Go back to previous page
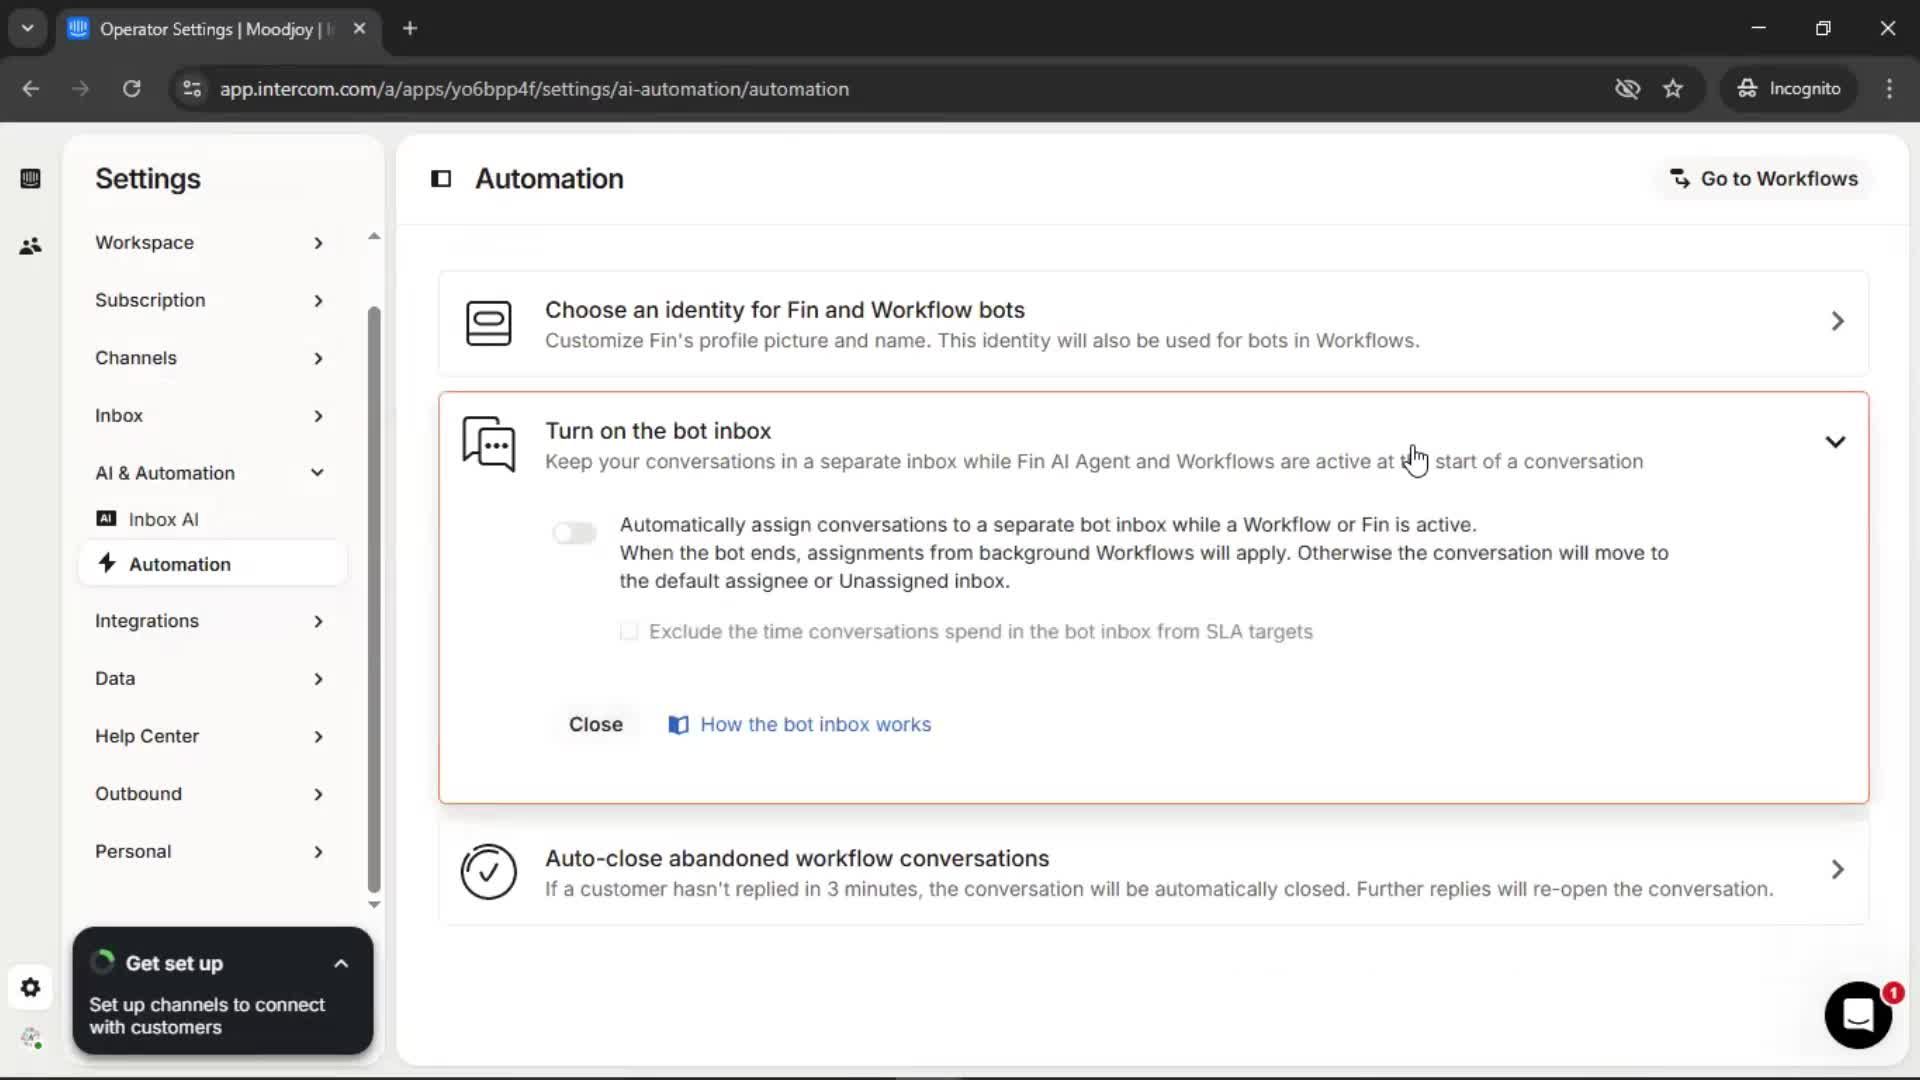The height and width of the screenshot is (1080, 1920). [31, 89]
